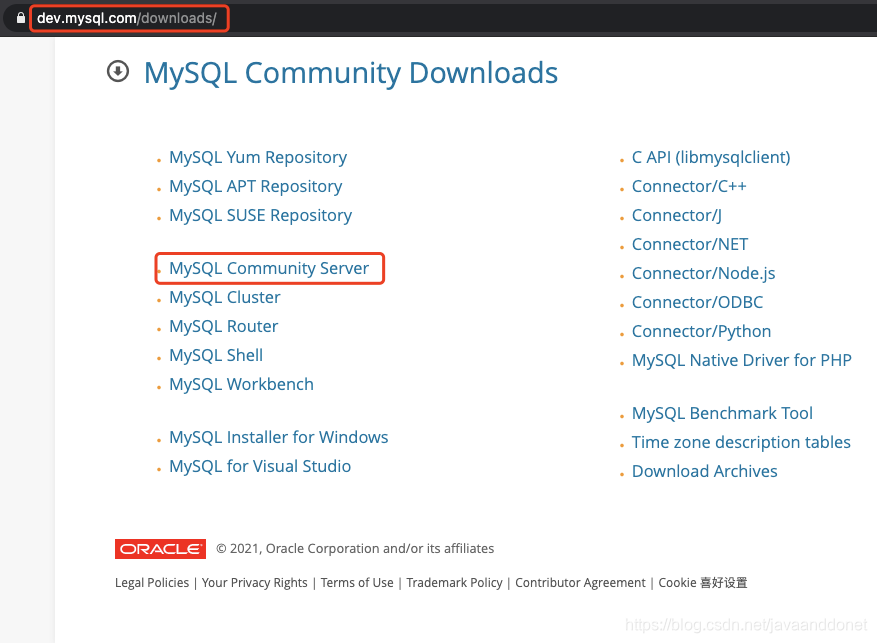Click the lock icon in address bar

pos(21,18)
